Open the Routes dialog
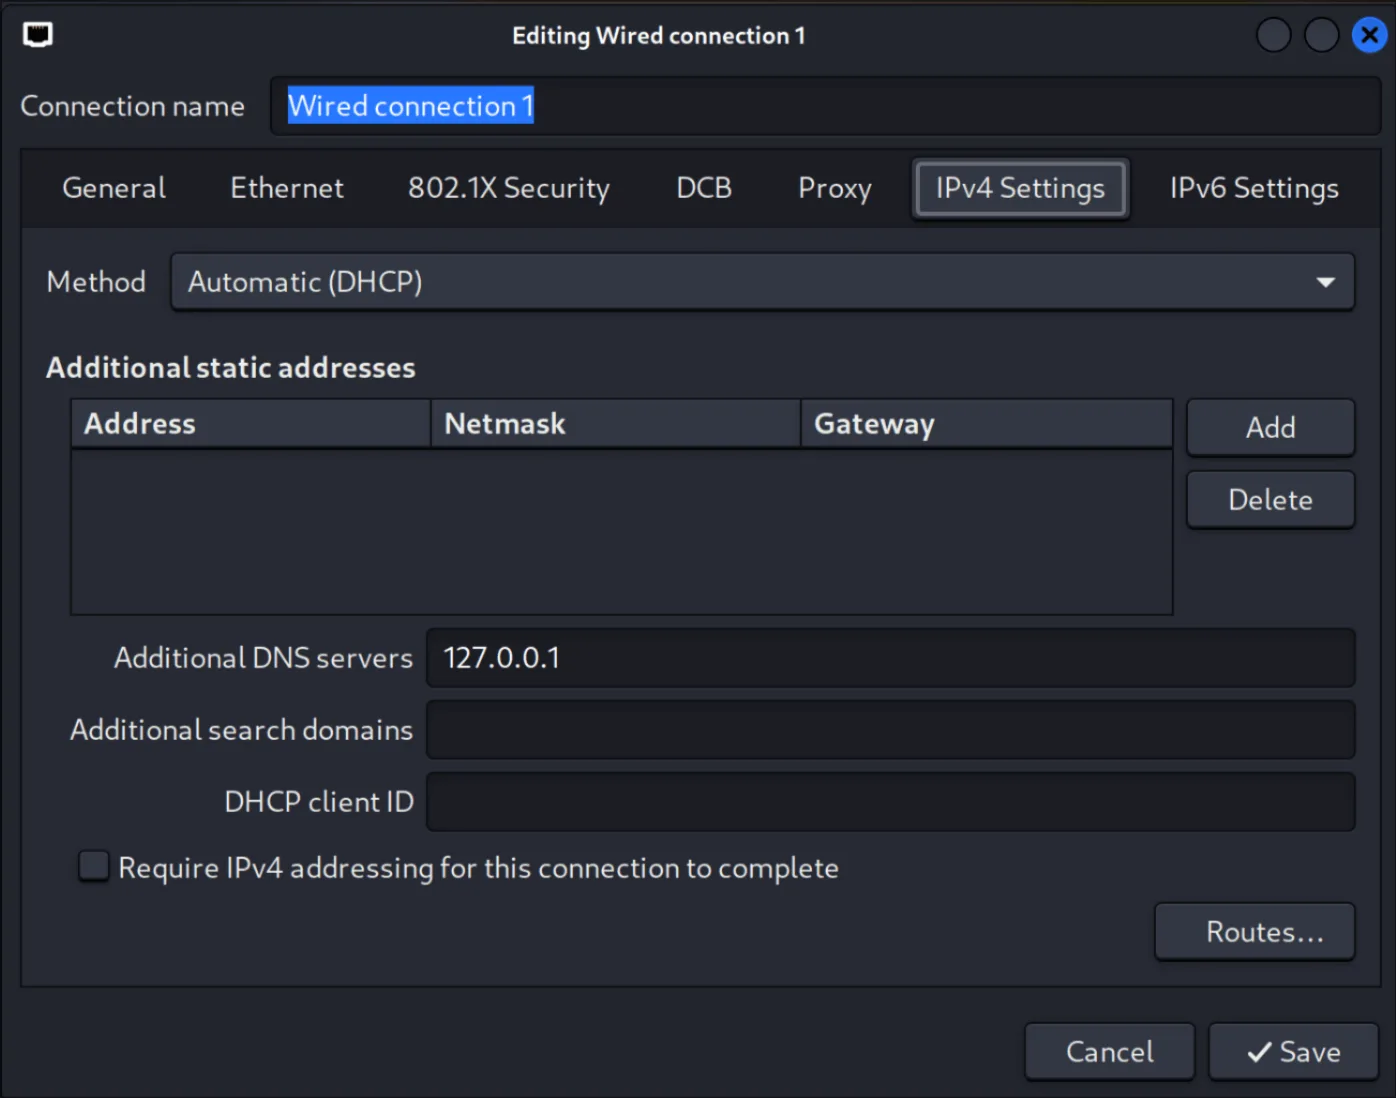The height and width of the screenshot is (1098, 1396). click(1254, 931)
